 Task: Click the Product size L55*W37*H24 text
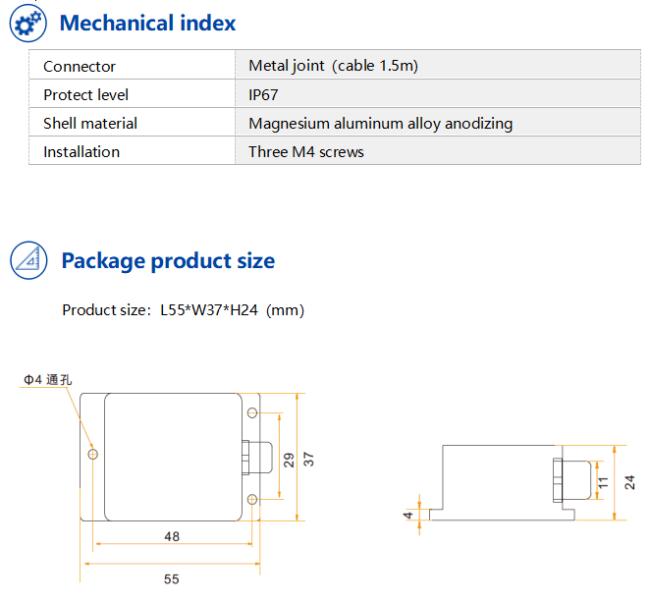(183, 310)
